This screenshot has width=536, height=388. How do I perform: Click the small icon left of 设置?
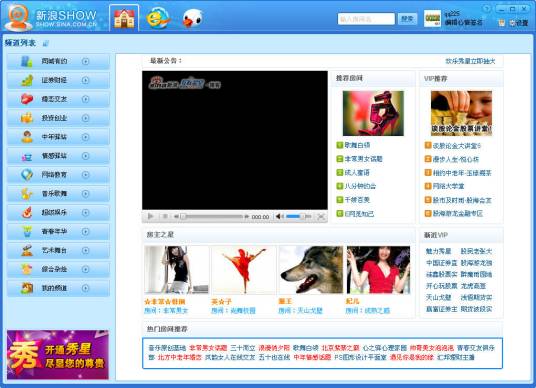point(501,23)
